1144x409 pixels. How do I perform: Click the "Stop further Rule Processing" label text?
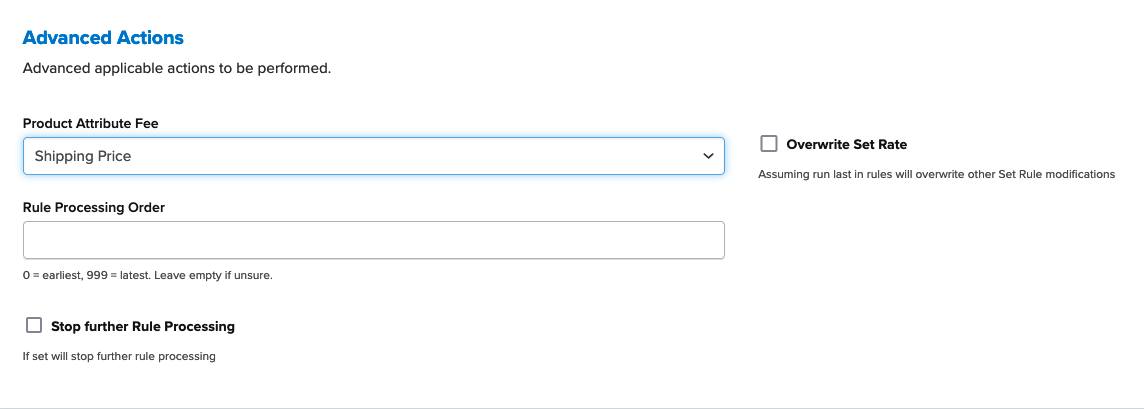pos(142,326)
